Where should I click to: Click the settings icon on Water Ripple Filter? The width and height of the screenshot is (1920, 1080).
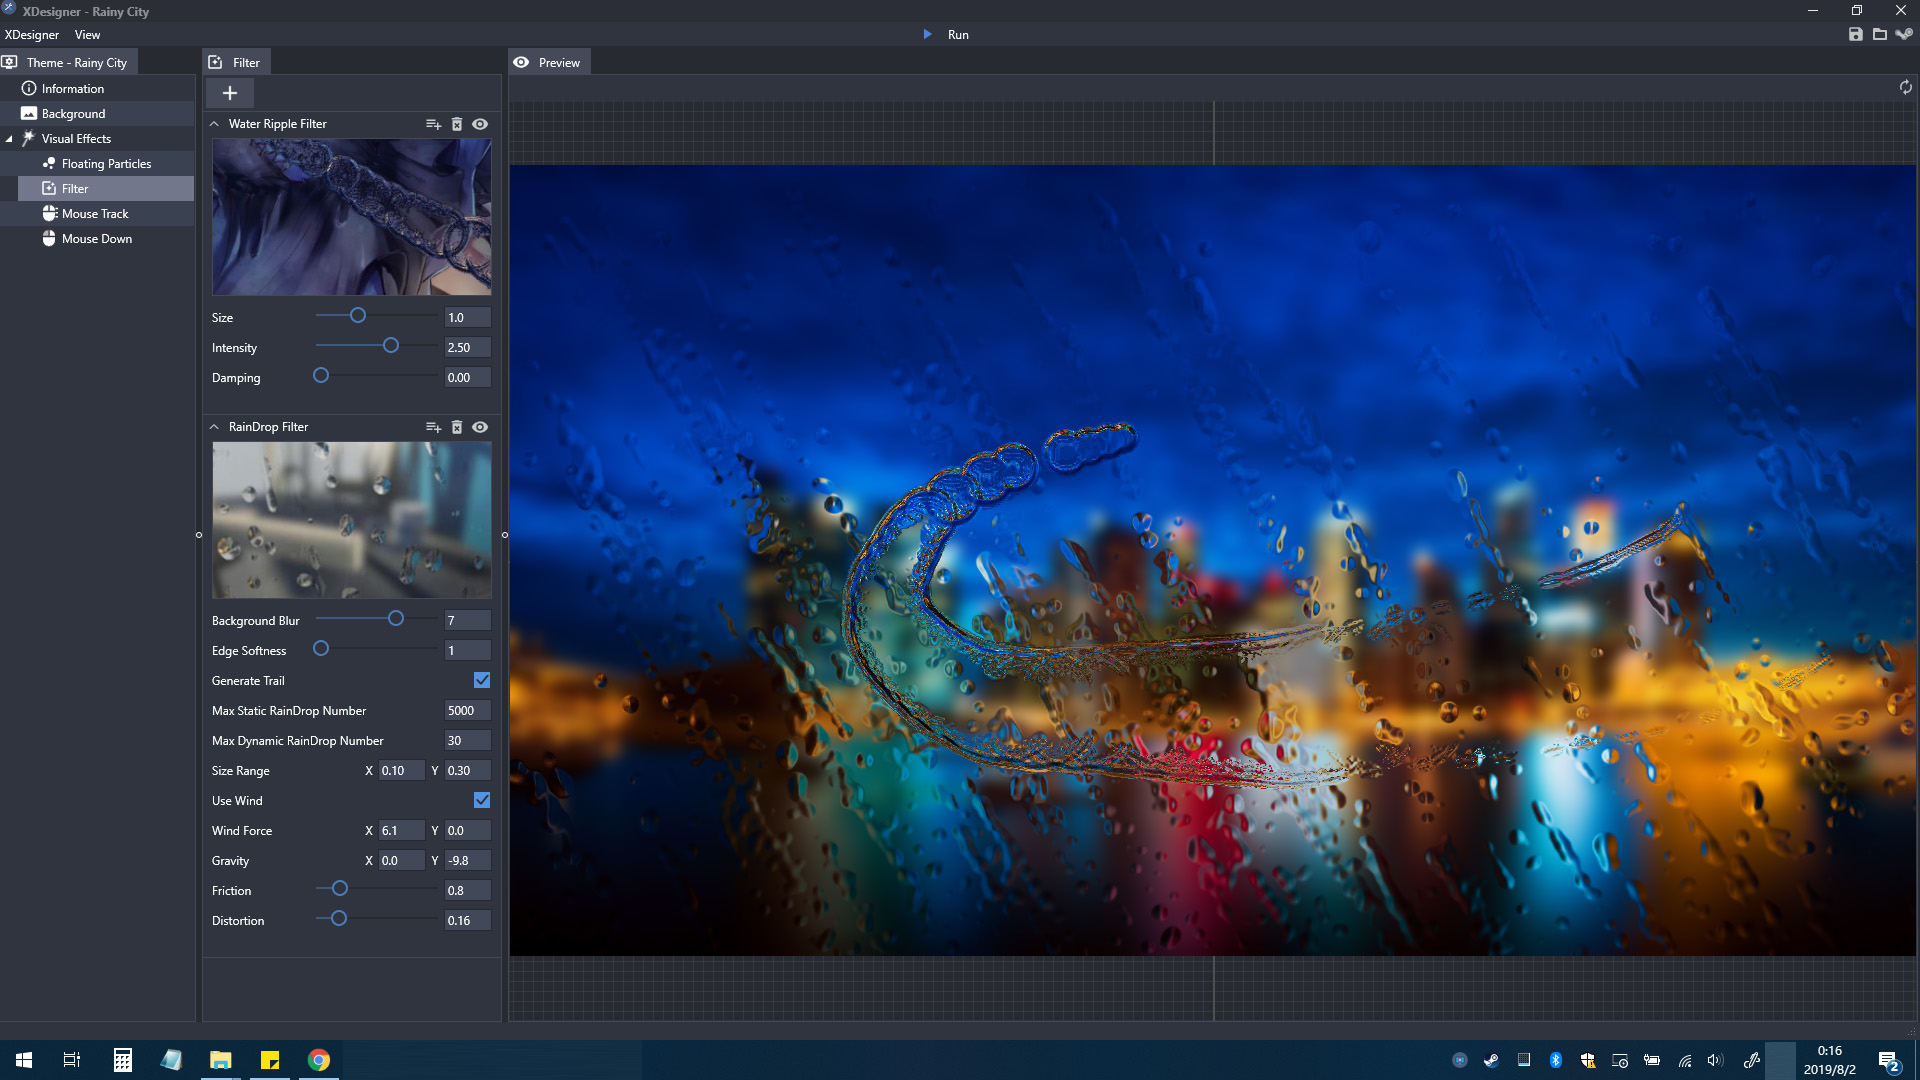click(433, 124)
